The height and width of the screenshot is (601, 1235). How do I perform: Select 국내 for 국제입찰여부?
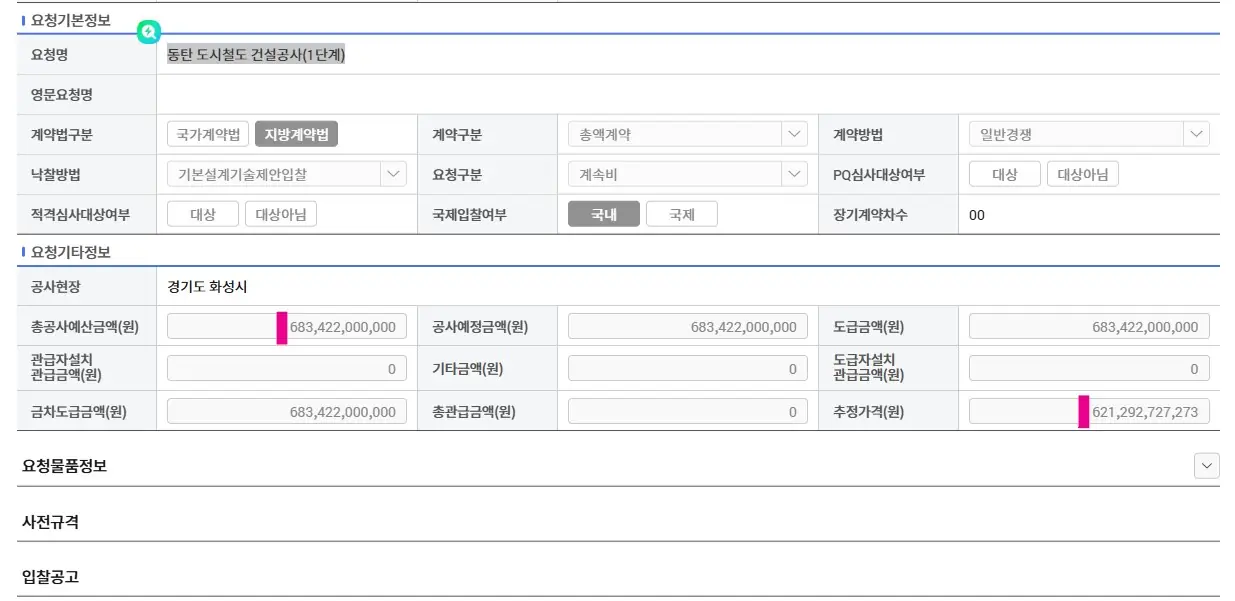(603, 214)
